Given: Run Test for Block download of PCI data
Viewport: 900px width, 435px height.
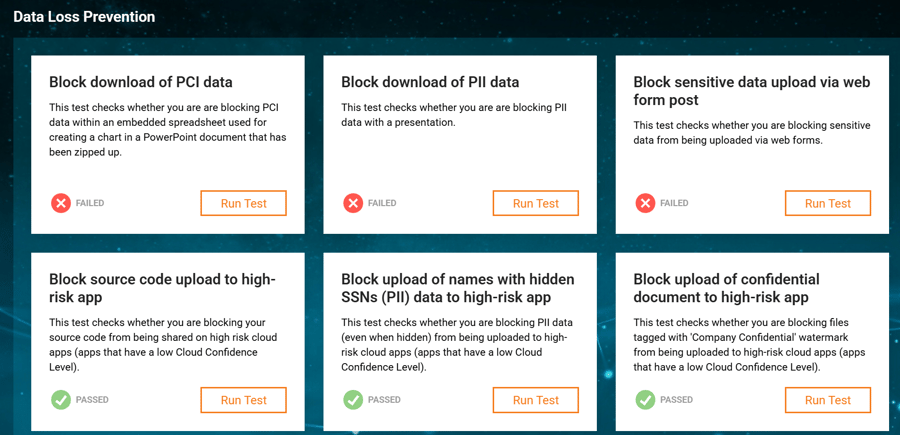Looking at the screenshot, I should [243, 203].
